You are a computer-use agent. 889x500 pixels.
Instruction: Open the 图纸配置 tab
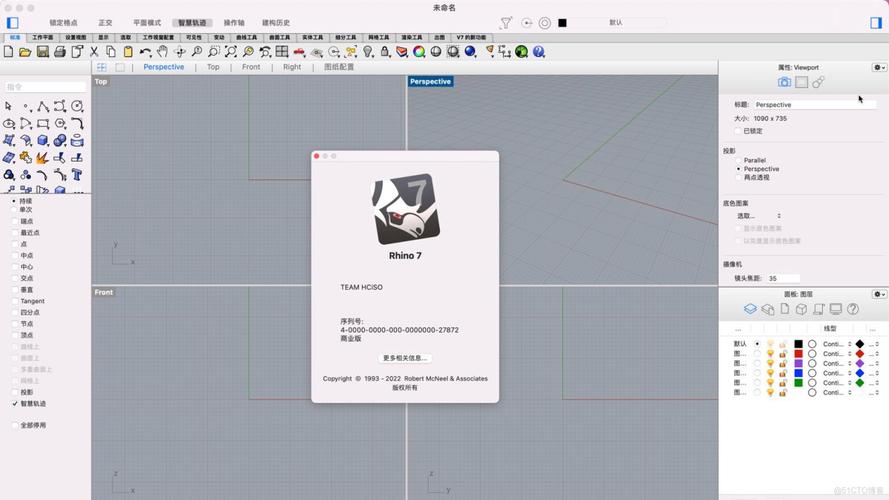point(339,67)
